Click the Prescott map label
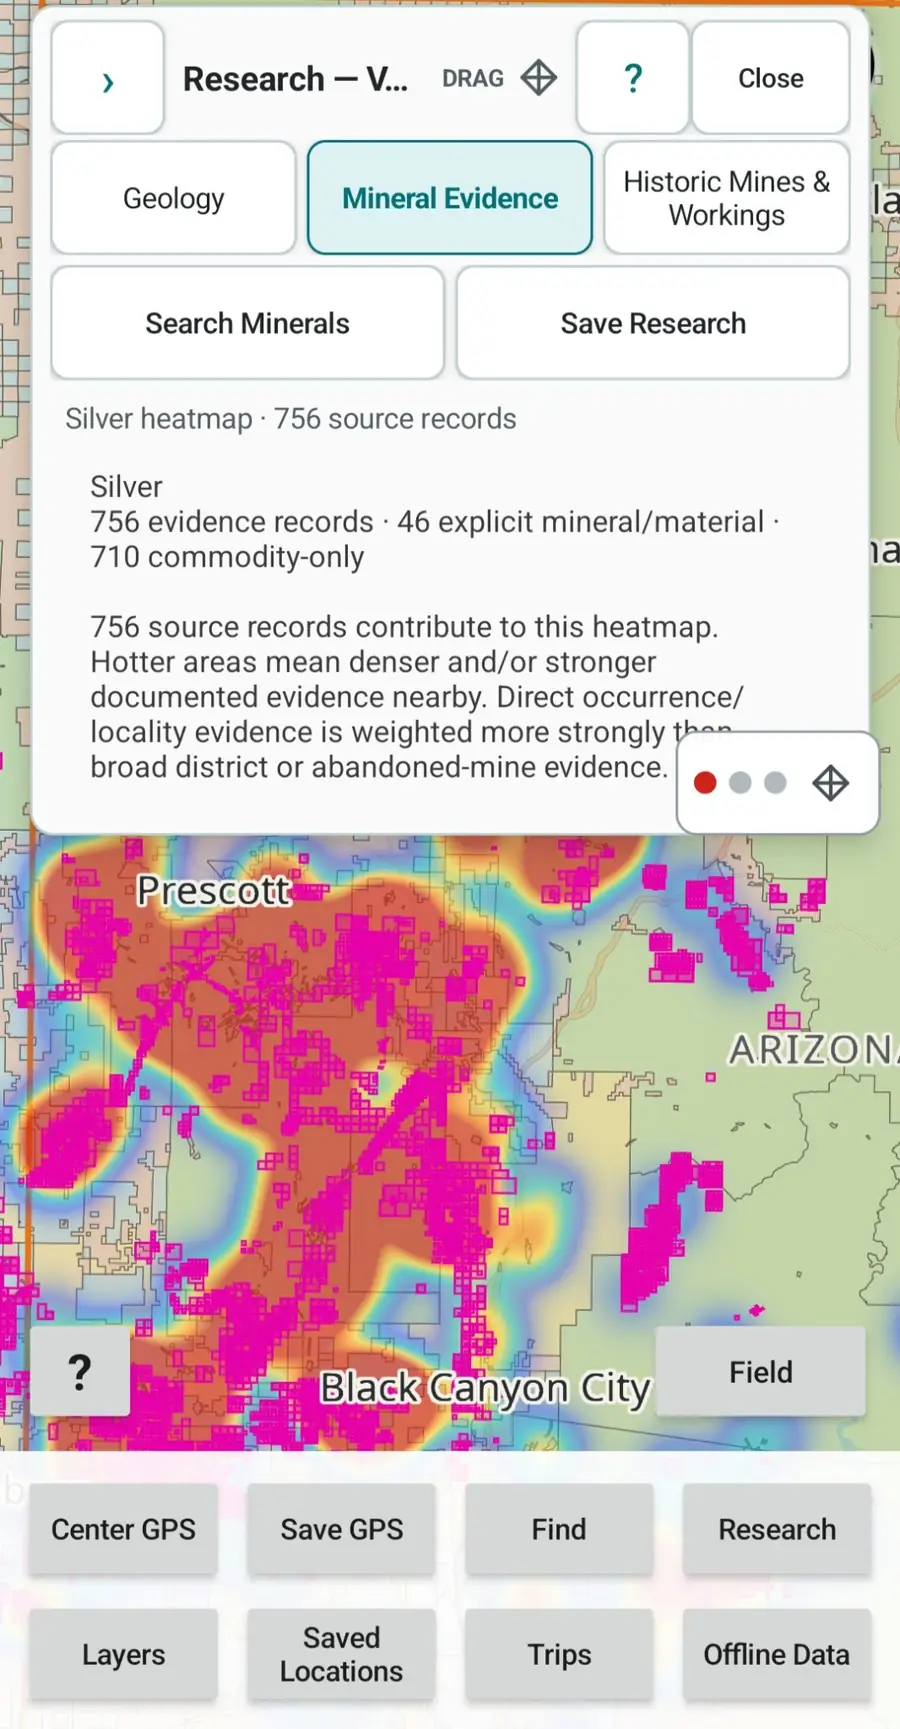 [x=214, y=890]
